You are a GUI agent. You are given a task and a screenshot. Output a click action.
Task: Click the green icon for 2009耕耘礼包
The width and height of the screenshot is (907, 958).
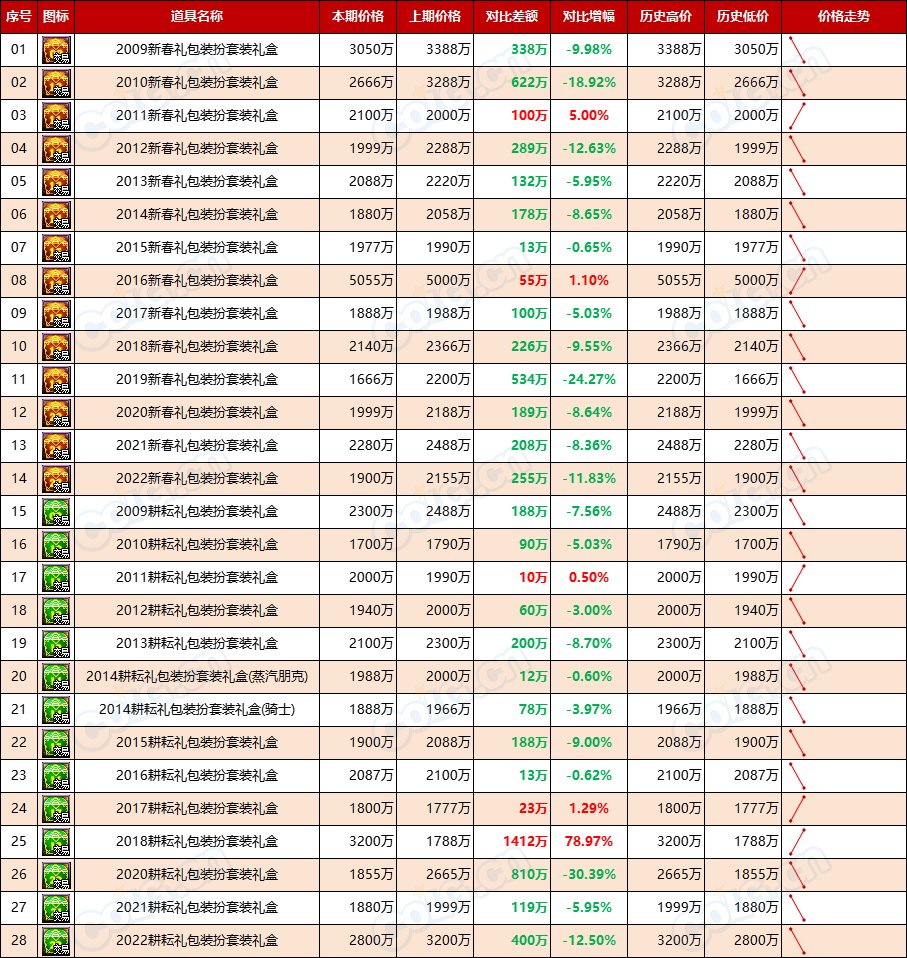click(x=56, y=512)
